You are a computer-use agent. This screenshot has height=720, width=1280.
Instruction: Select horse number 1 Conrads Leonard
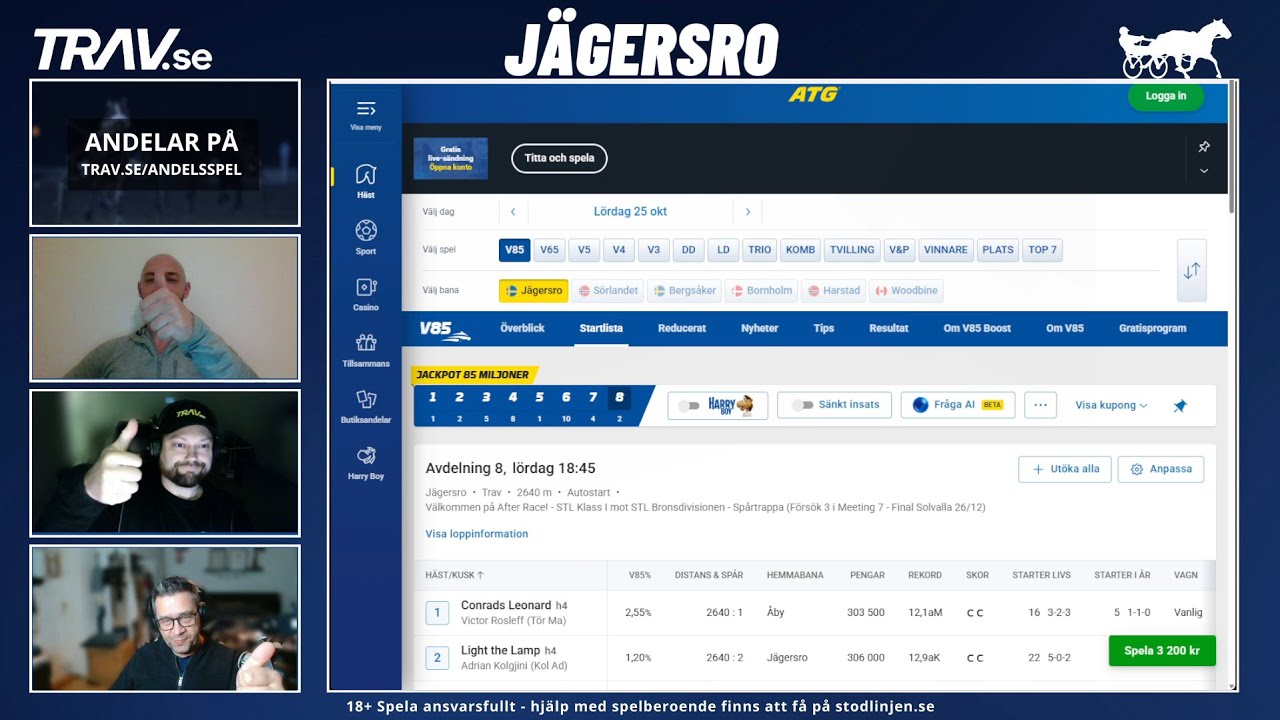(x=437, y=612)
